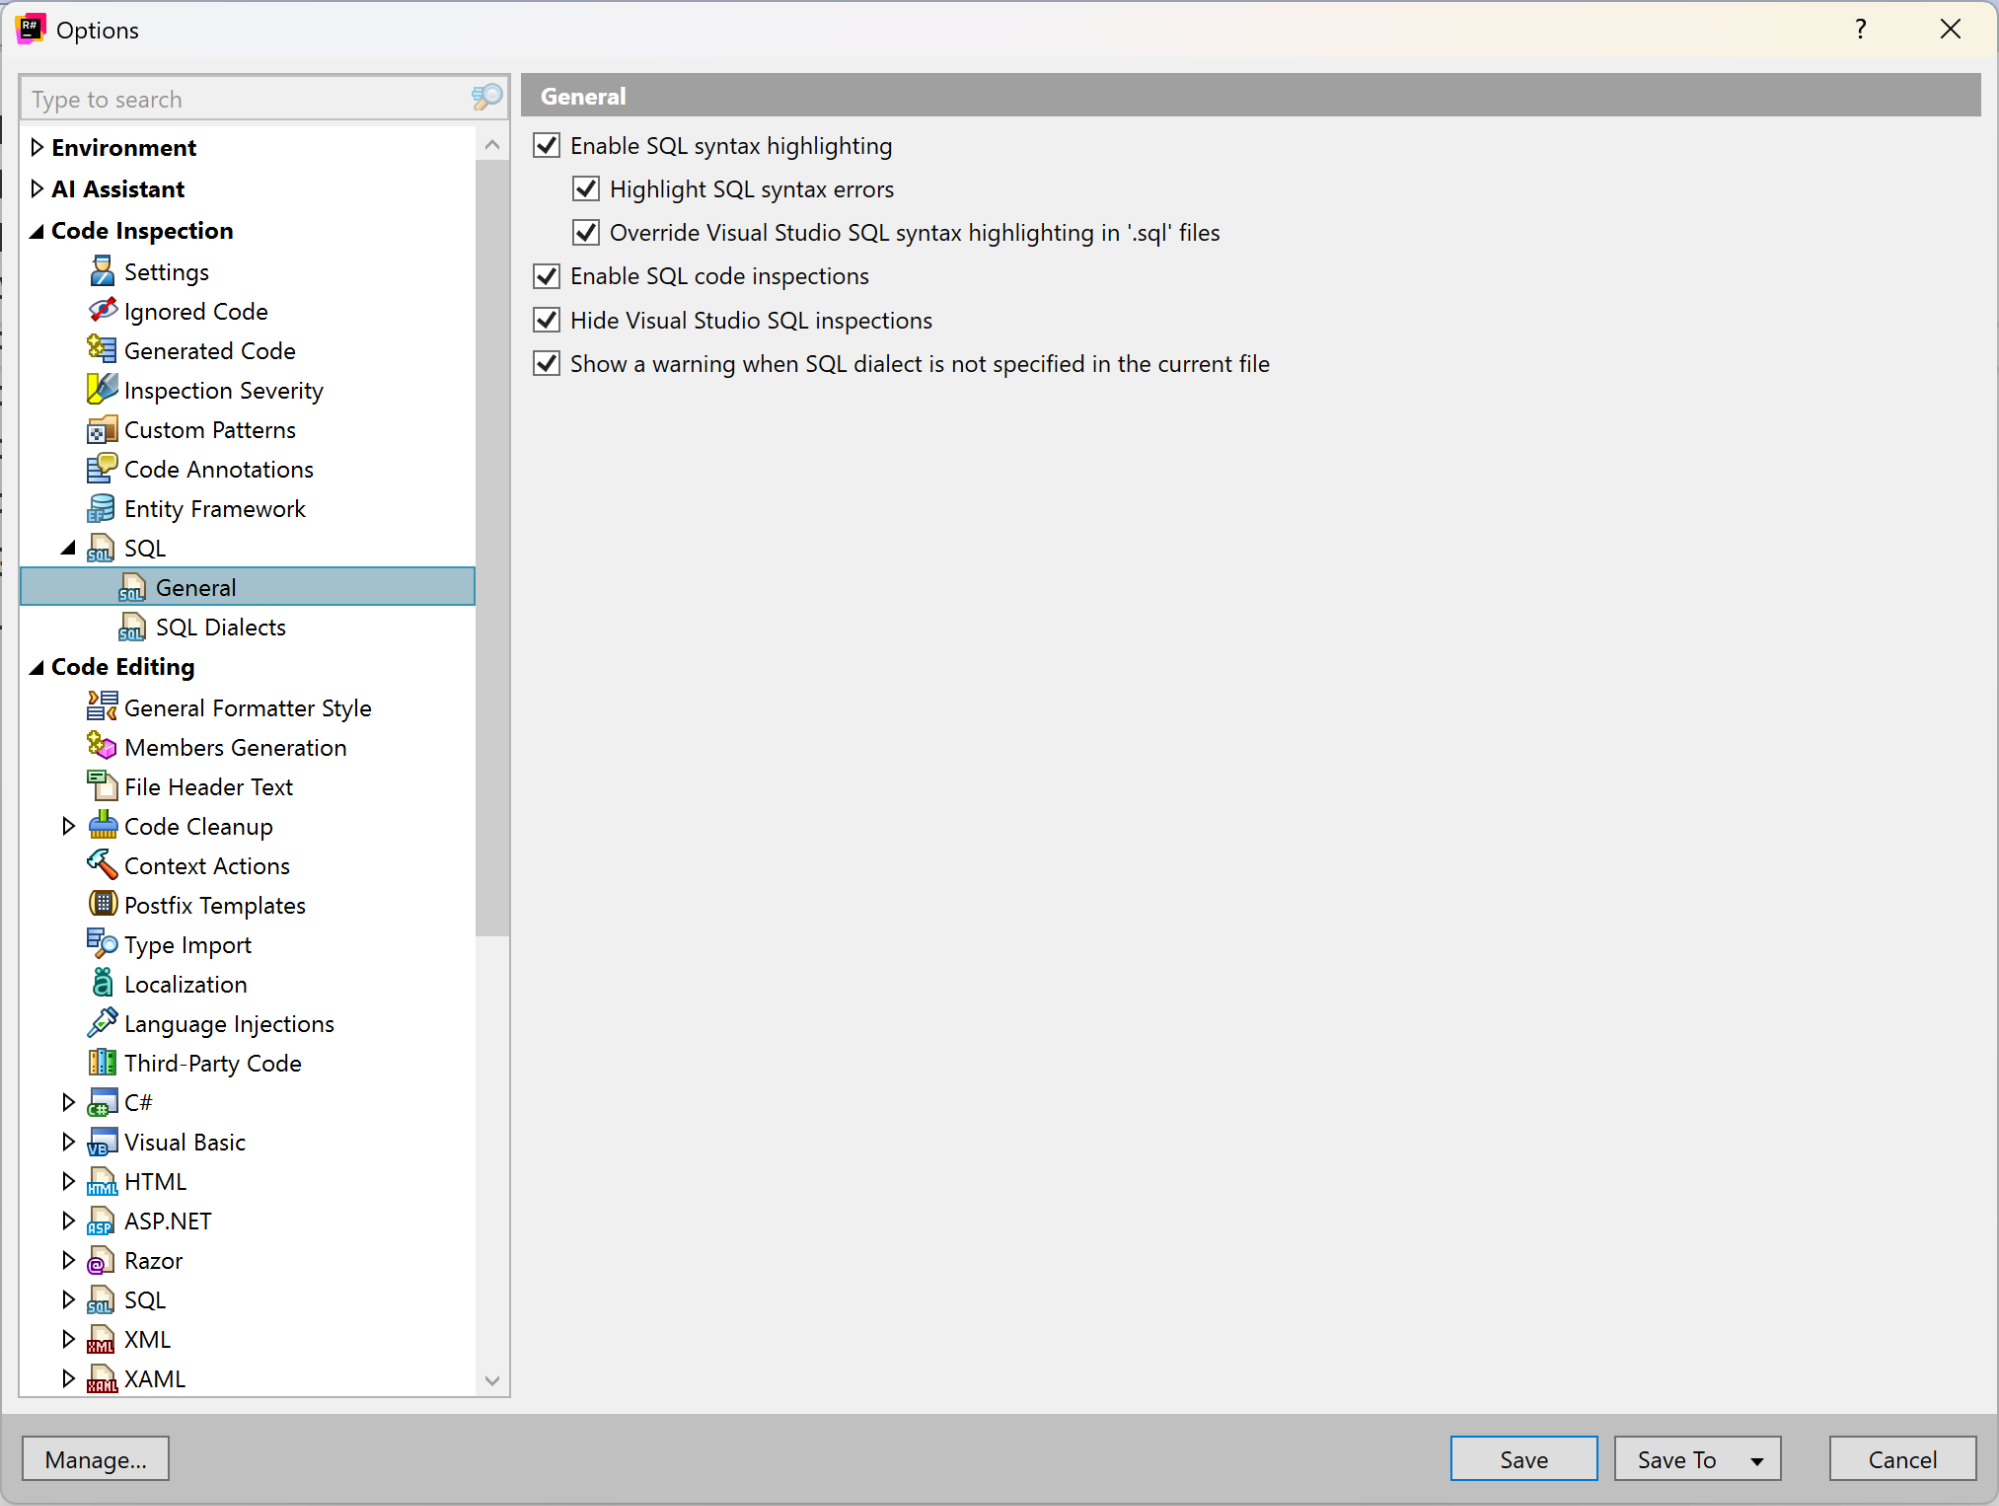Click the Ignored Code icon

102,311
